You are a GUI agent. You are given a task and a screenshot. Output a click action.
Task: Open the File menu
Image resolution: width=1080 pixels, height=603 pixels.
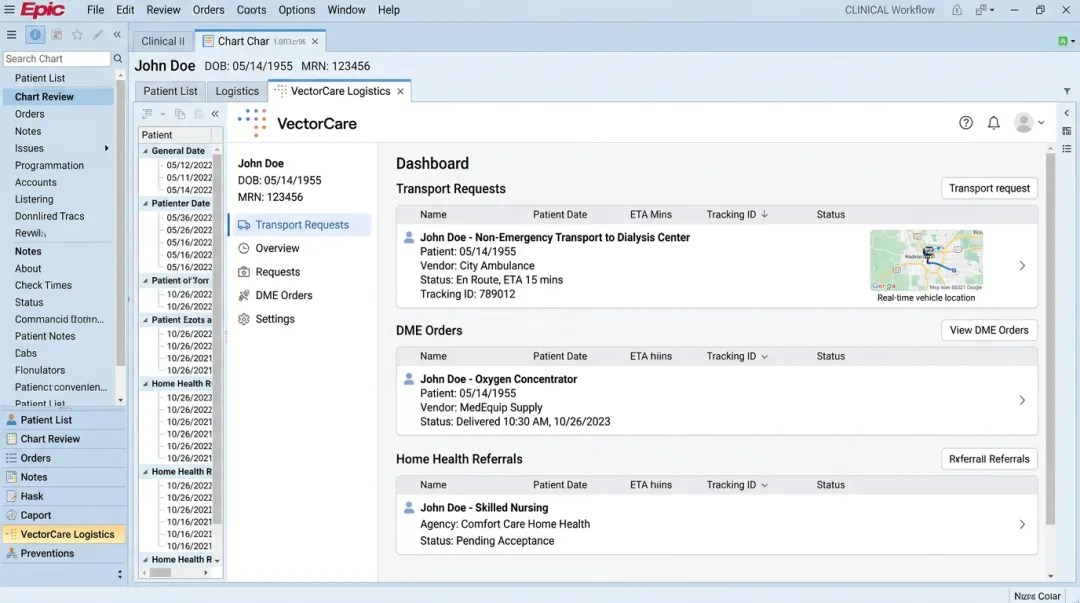(x=96, y=10)
